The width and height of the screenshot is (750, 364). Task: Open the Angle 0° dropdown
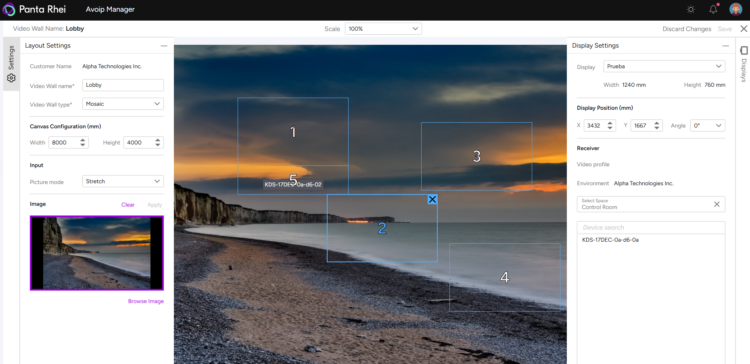(x=707, y=125)
